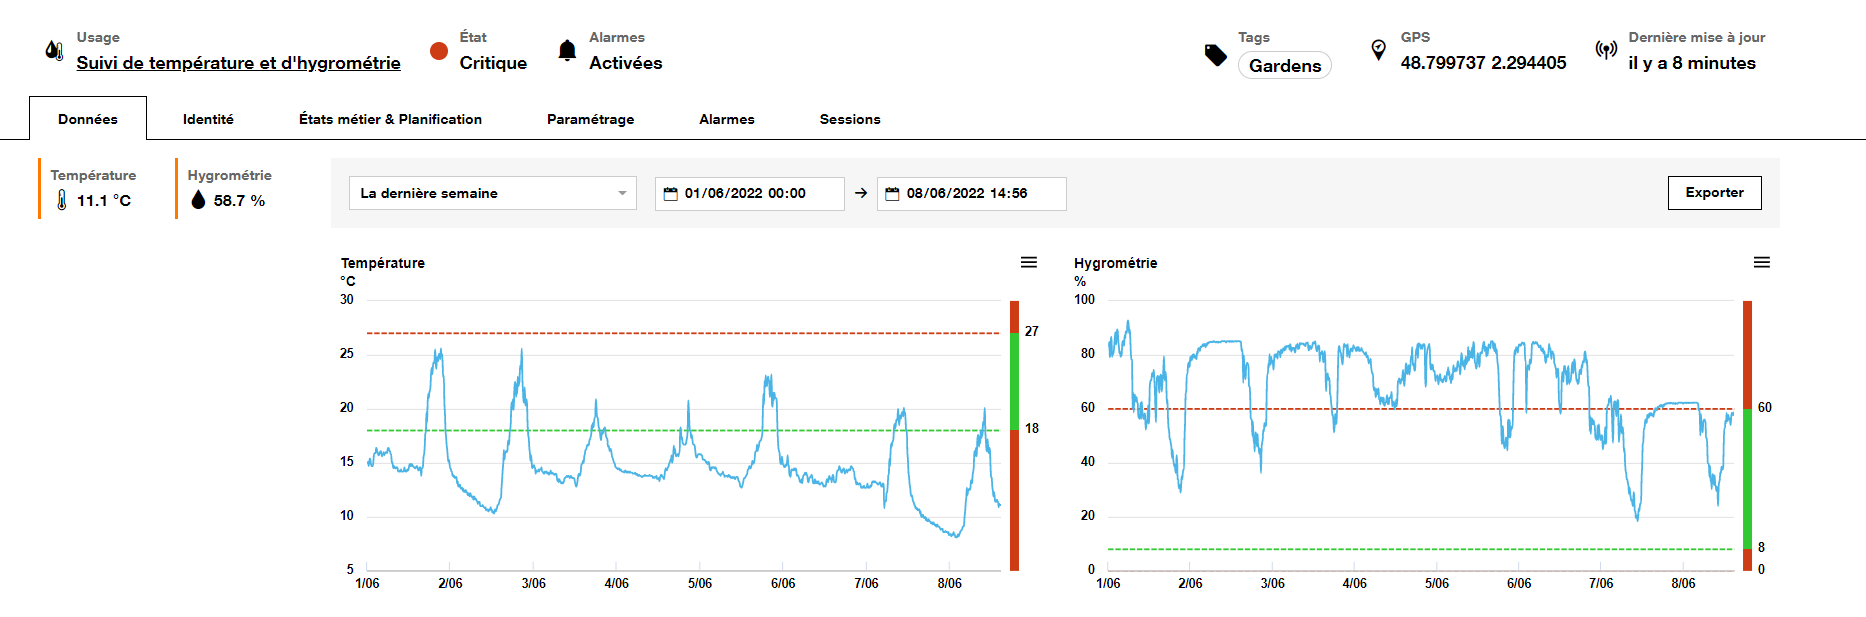Click the temperature and humidity usage icon
The width and height of the screenshot is (1866, 617).
tap(54, 50)
